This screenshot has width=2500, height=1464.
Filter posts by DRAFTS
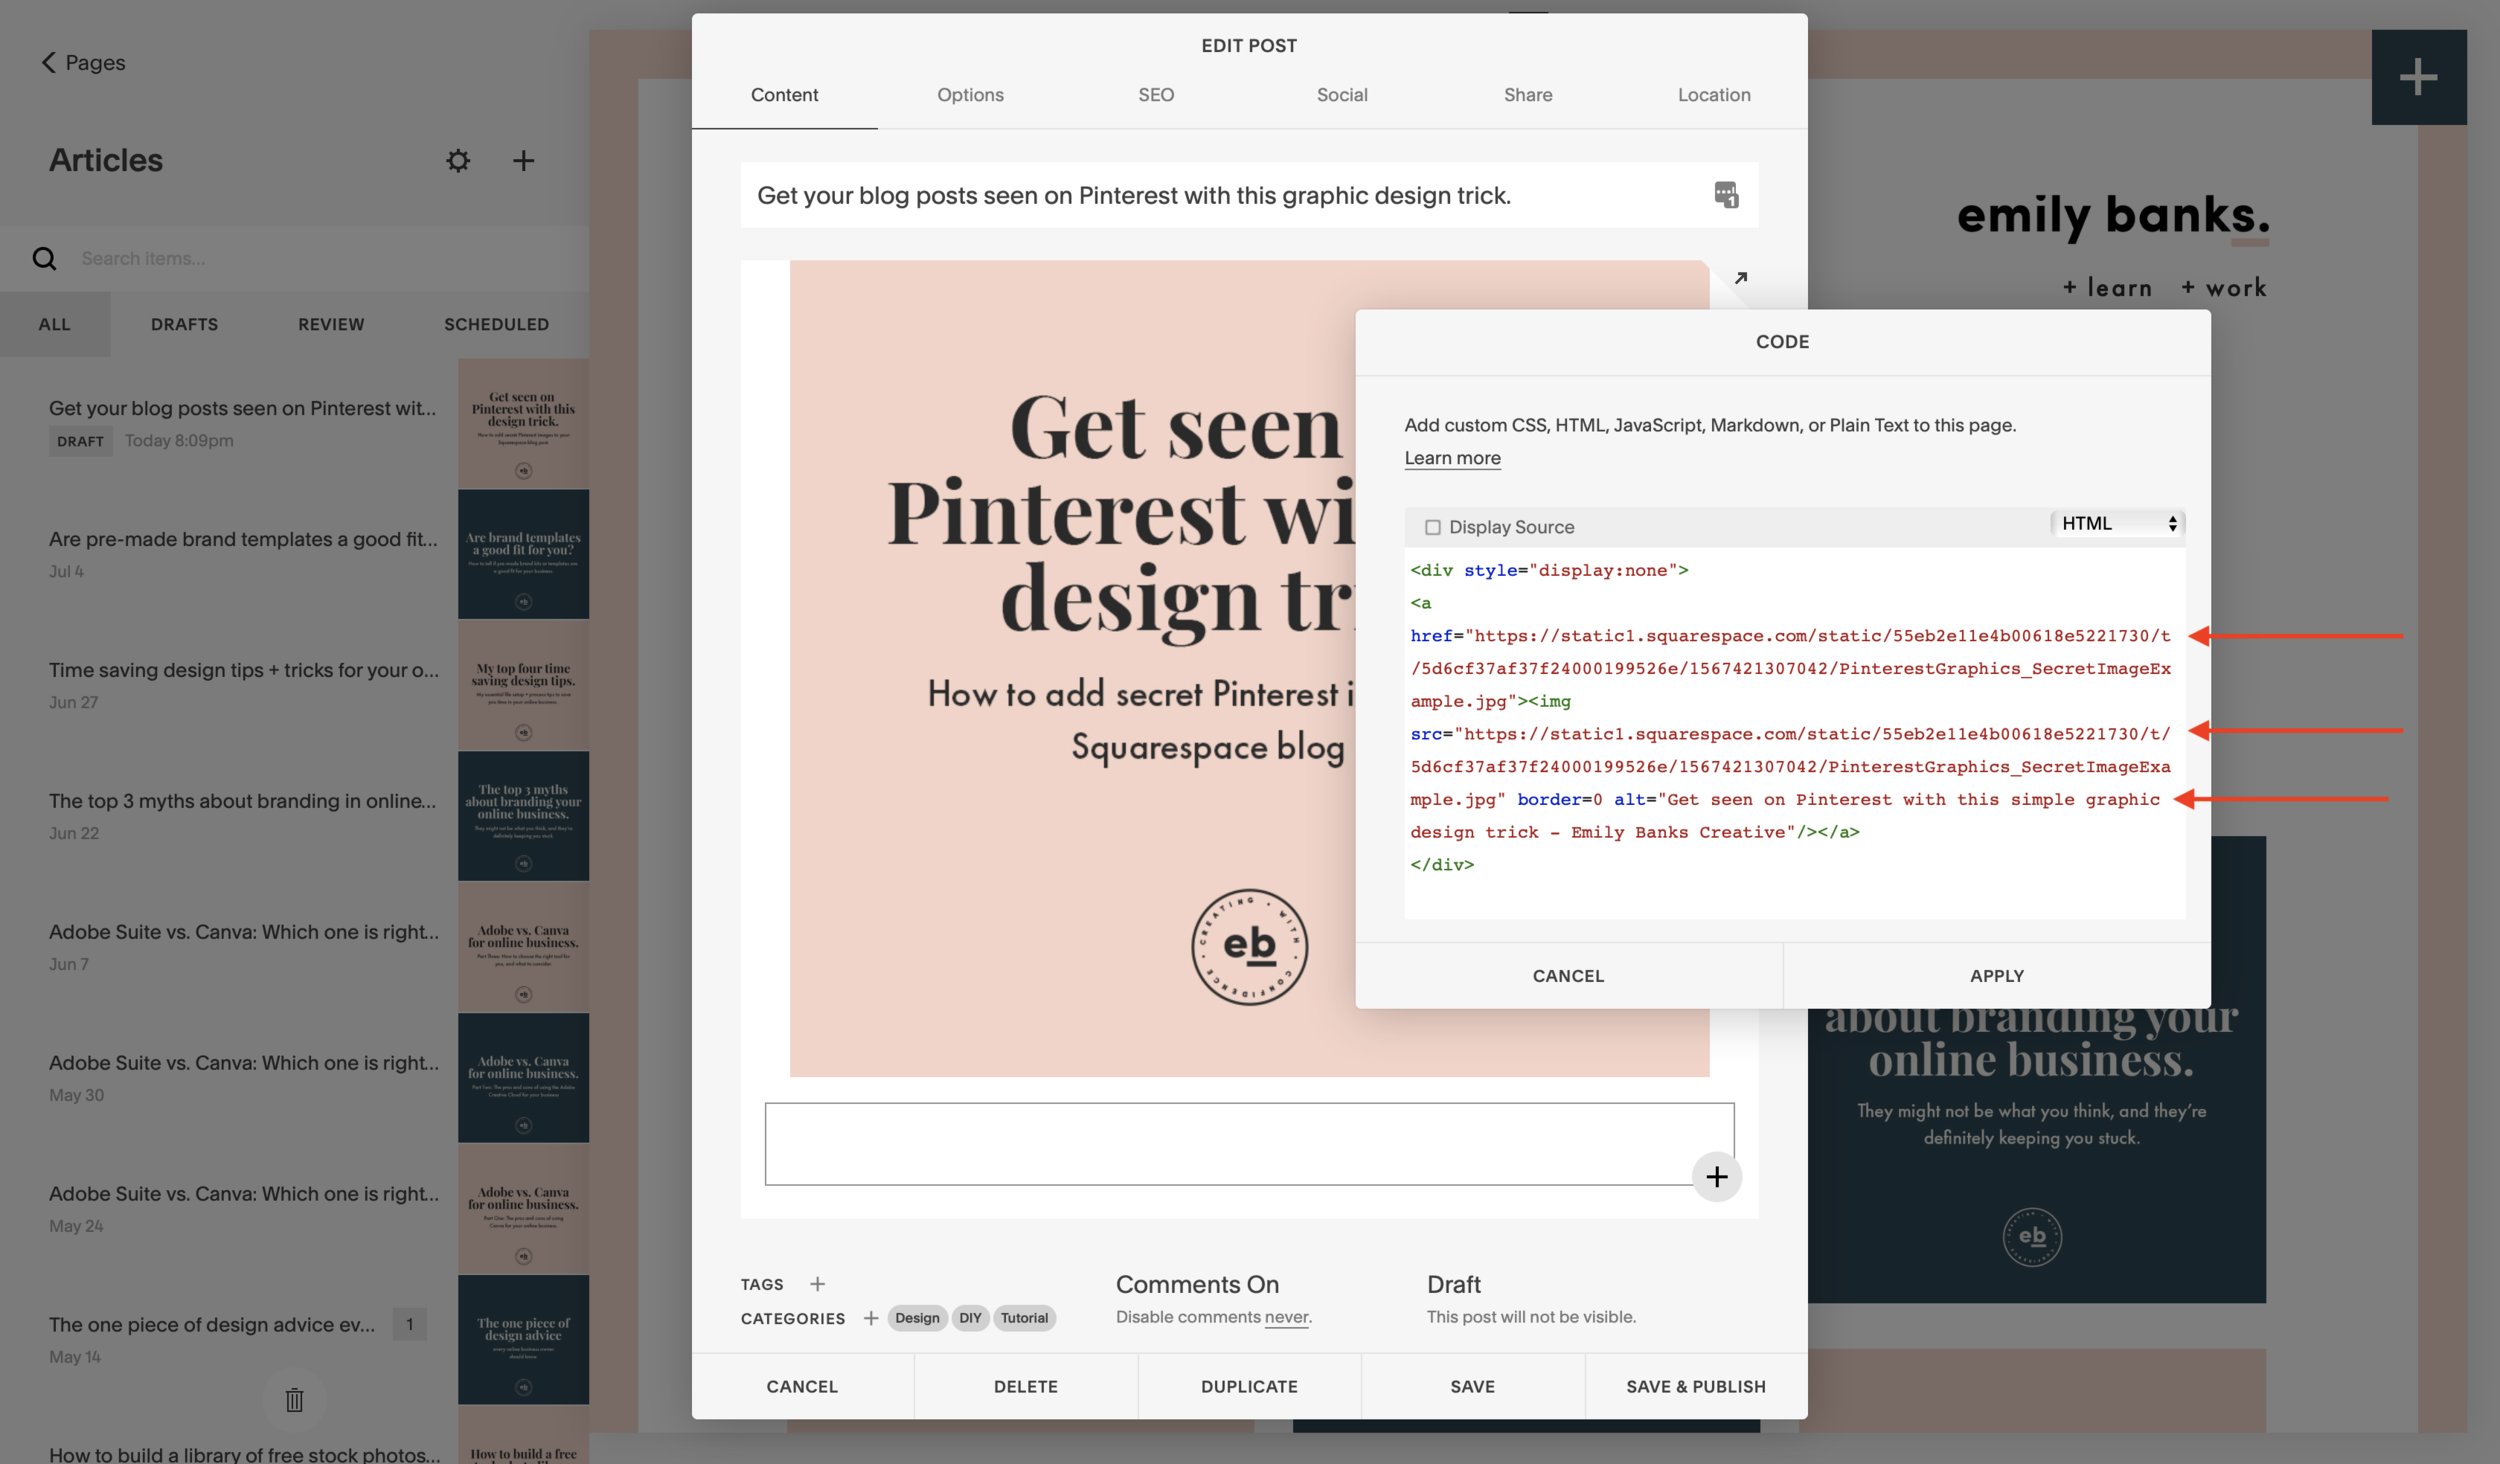point(184,324)
